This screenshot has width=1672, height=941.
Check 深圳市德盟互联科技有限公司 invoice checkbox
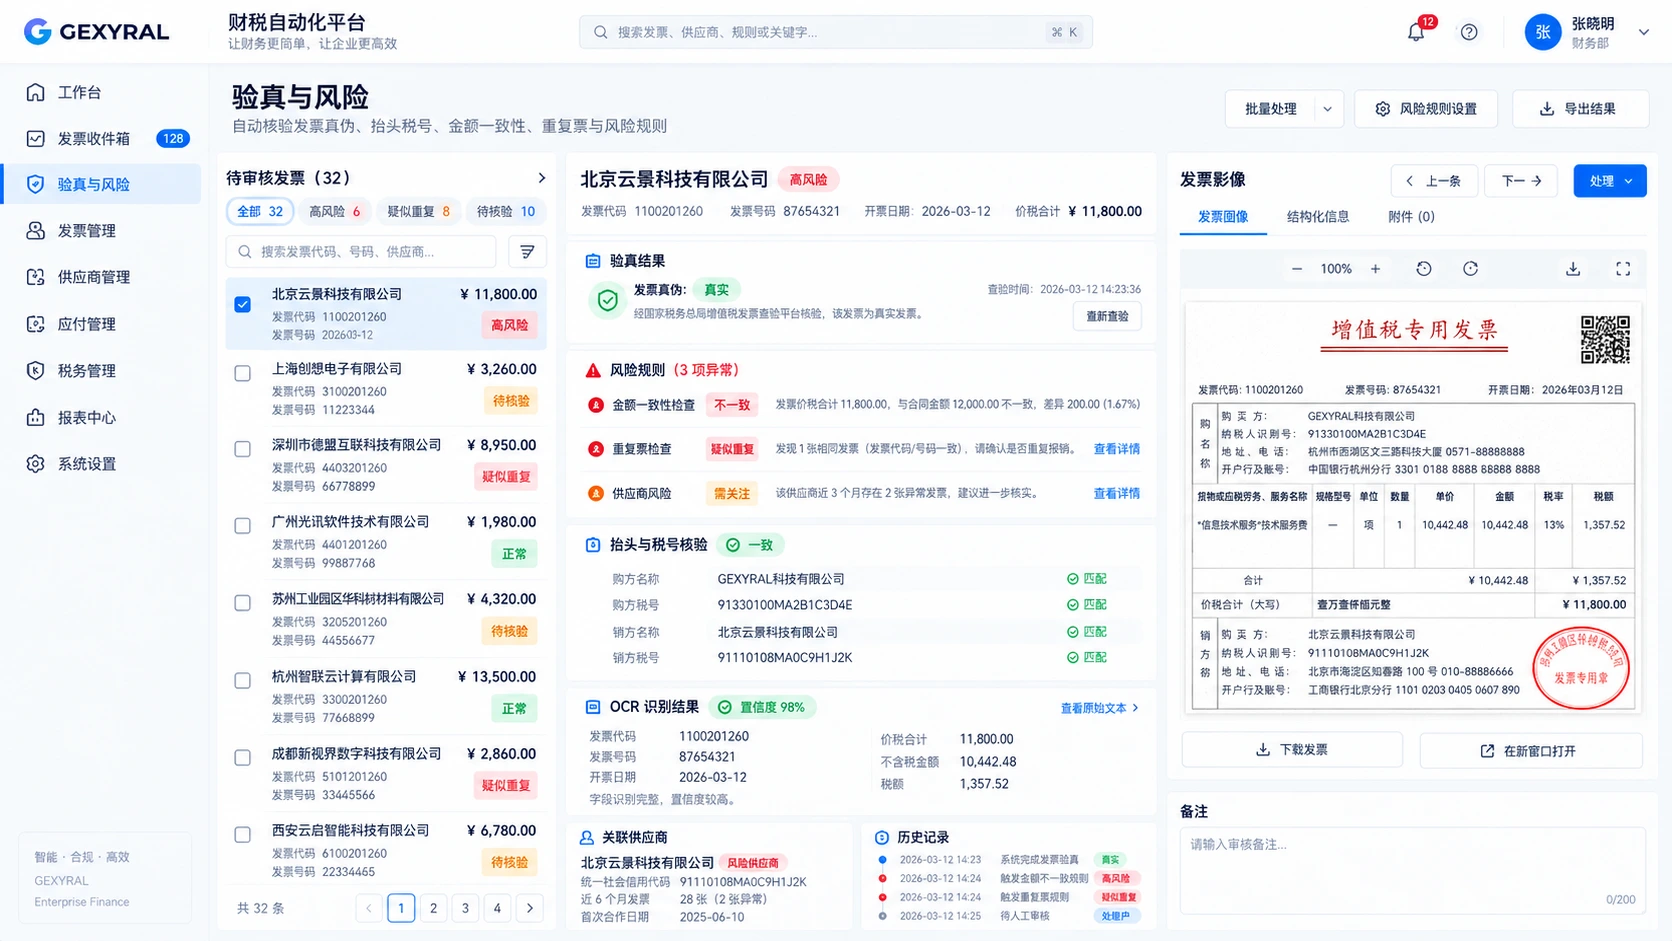point(242,449)
